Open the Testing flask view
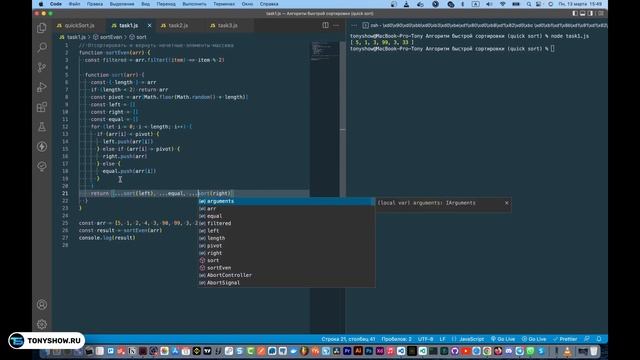Image resolution: width=640 pixels, height=360 pixels. point(42,127)
